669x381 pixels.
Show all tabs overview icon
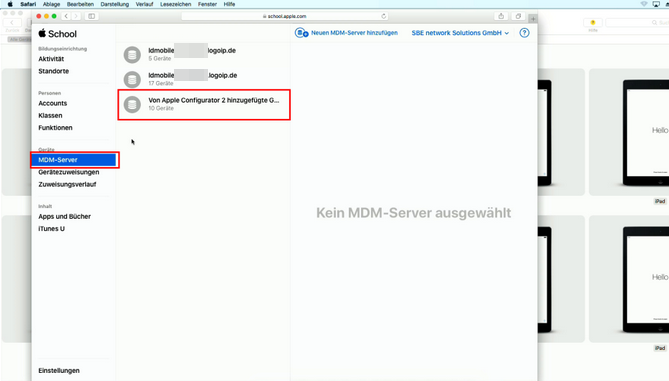click(518, 16)
